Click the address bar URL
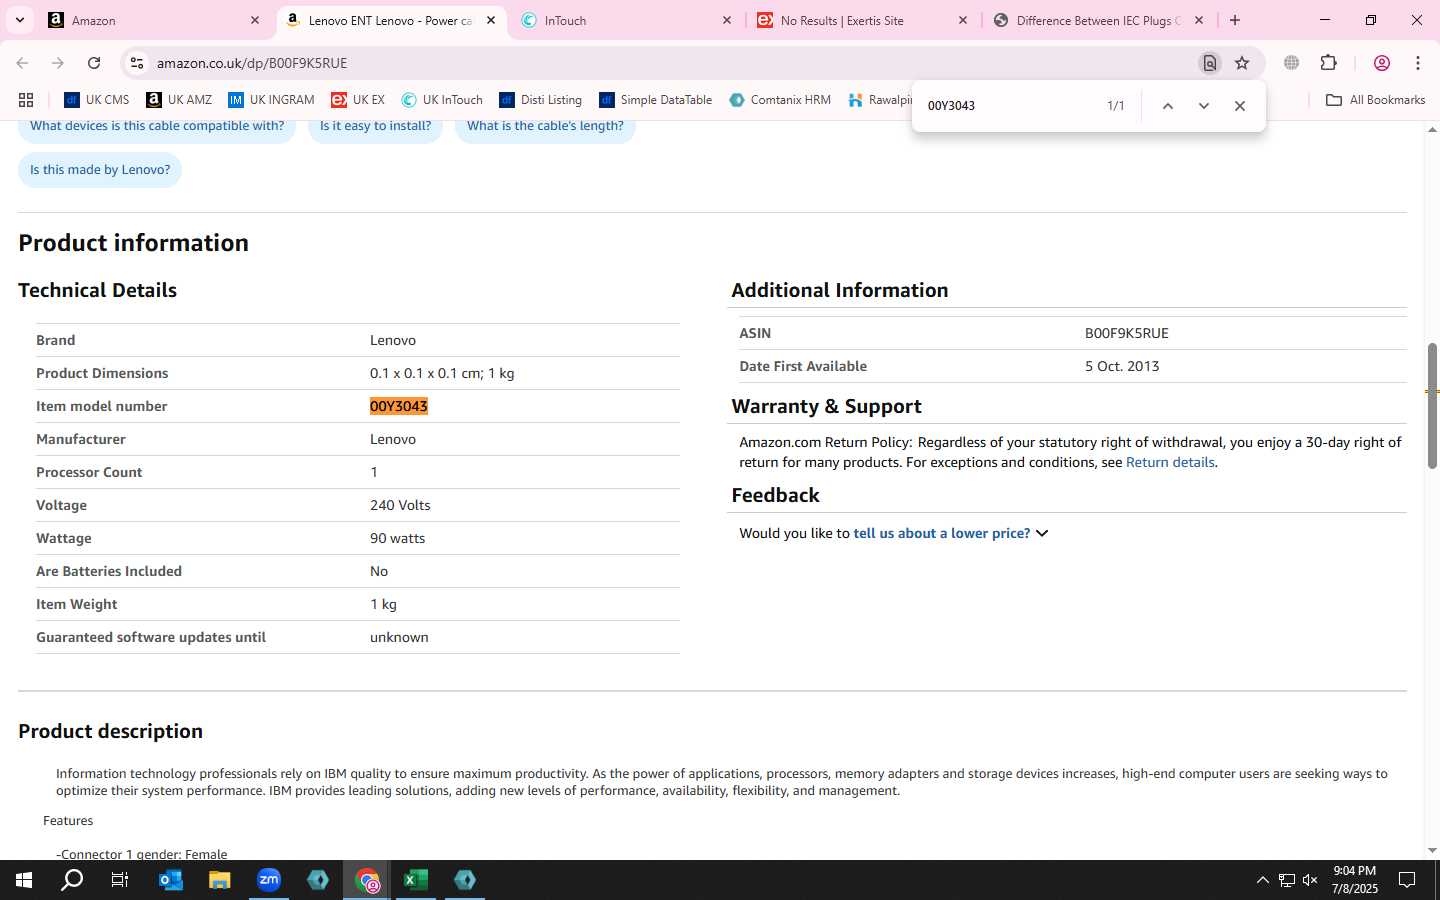Viewport: 1440px width, 900px height. pyautogui.click(x=252, y=63)
